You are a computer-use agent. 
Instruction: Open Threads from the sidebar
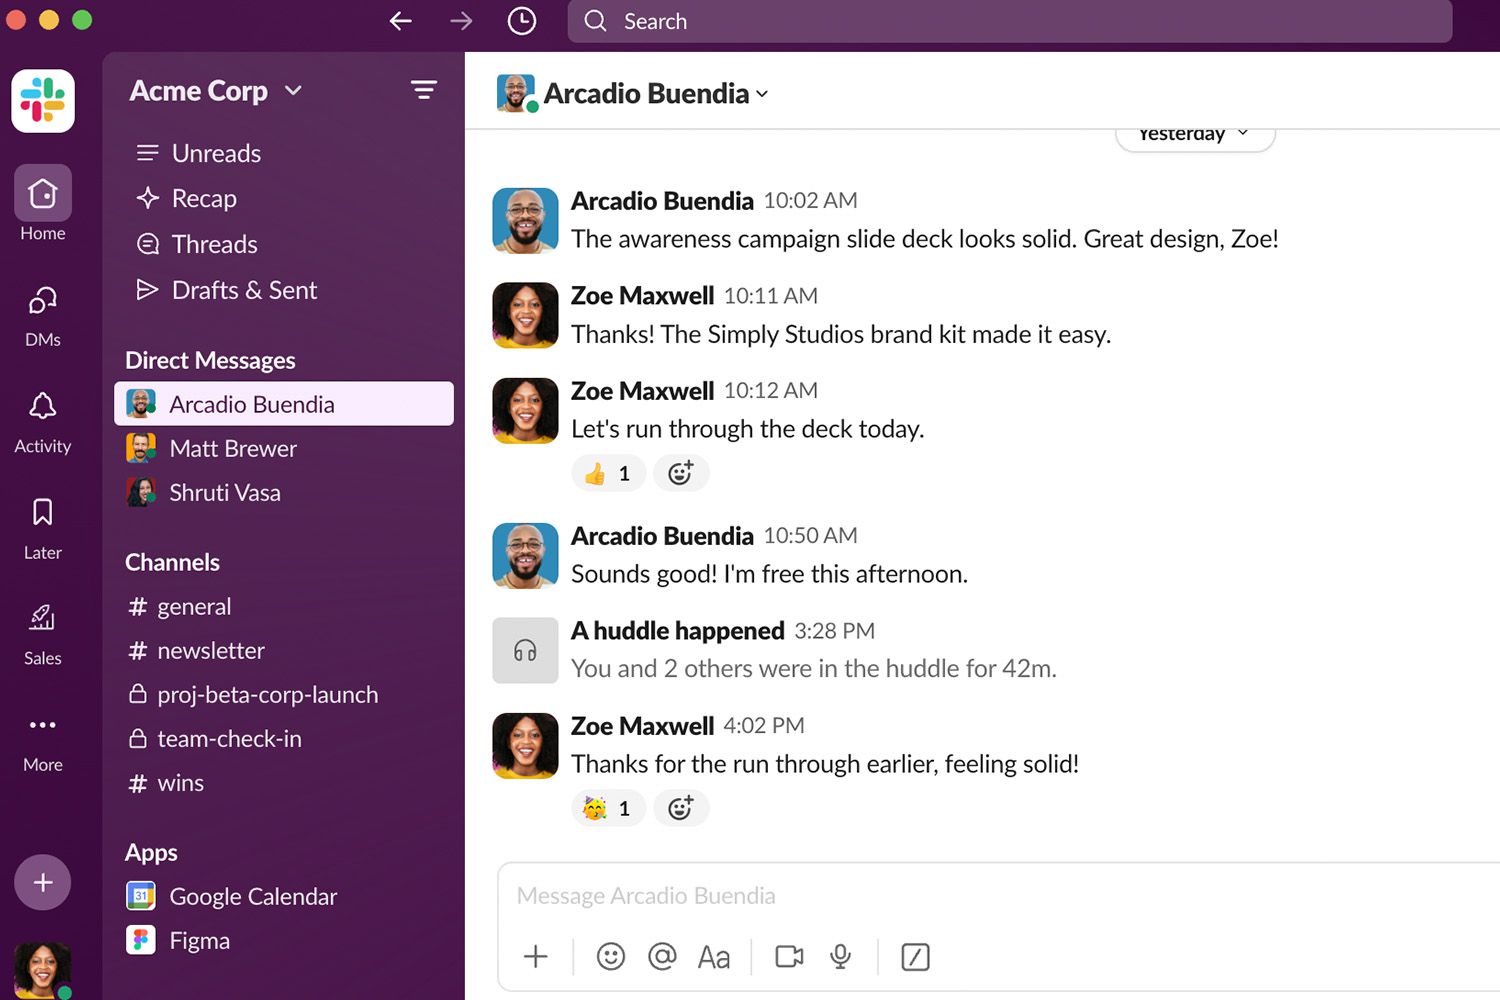click(x=213, y=244)
